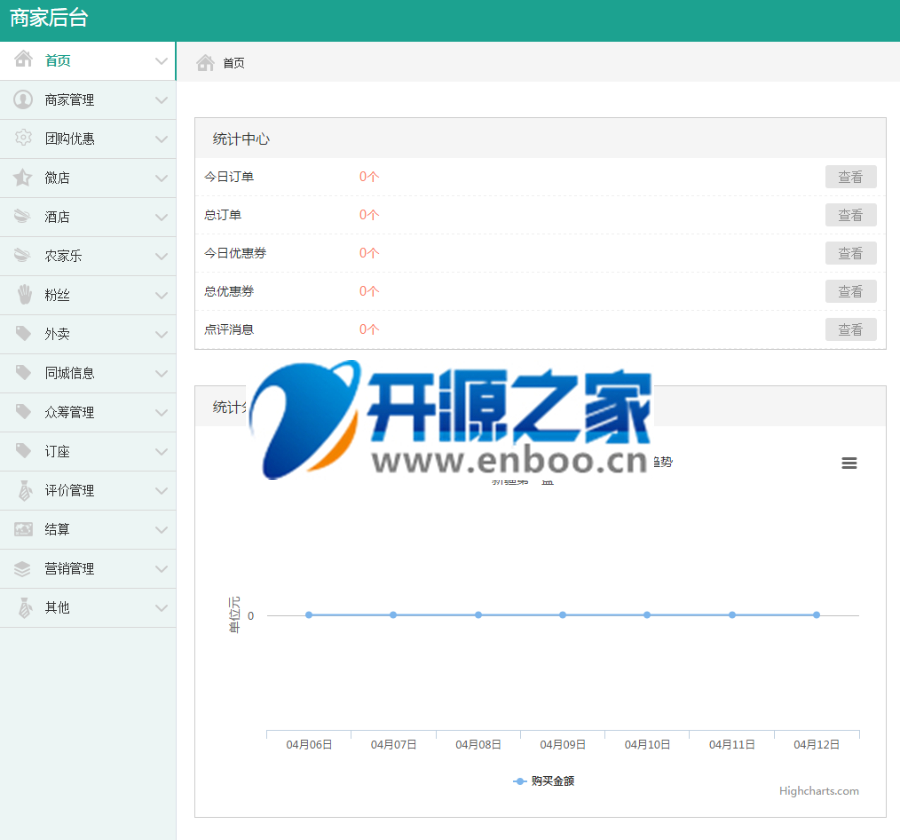The width and height of the screenshot is (900, 840).
Task: Click the 04月08日 axis label
Action: [478, 745]
